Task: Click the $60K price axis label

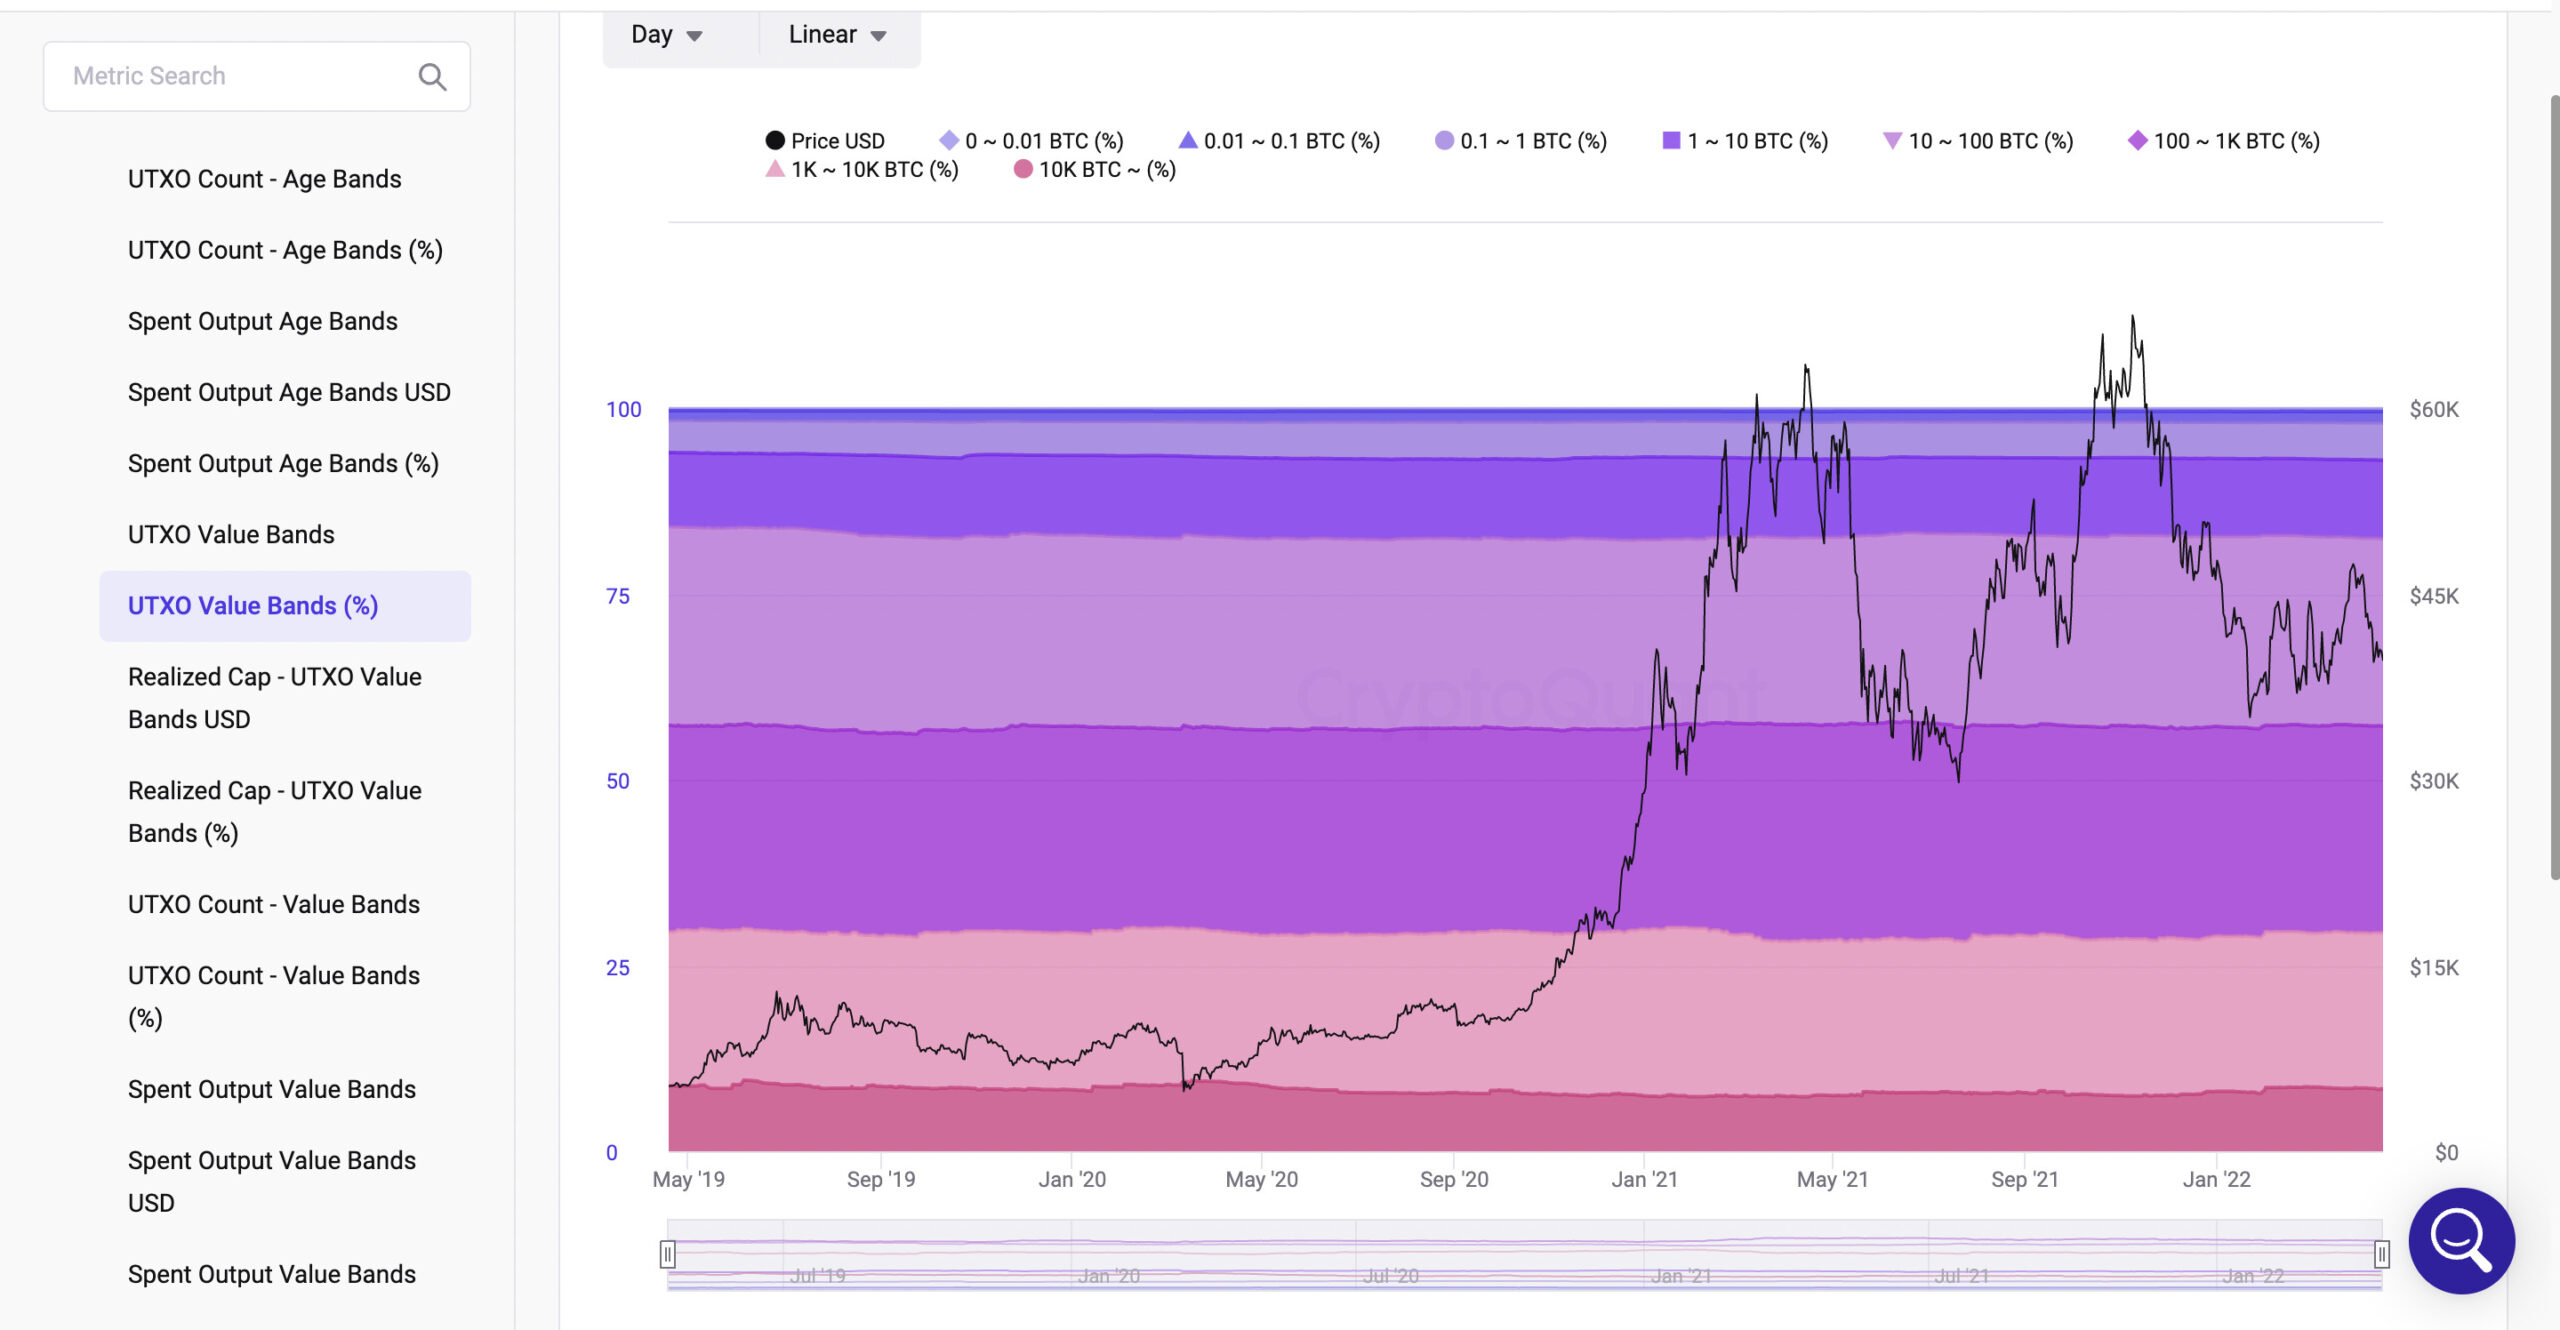Action: (2434, 409)
